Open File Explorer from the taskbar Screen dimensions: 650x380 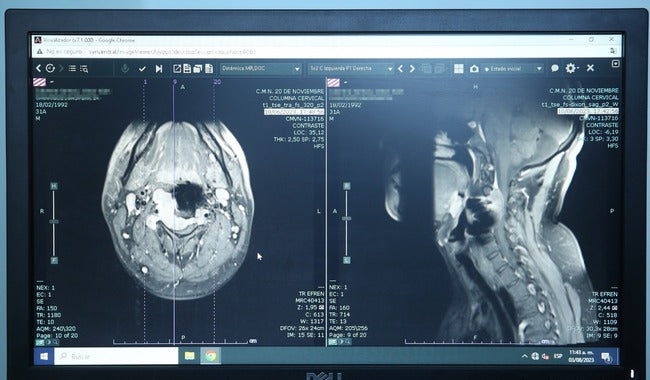point(189,356)
